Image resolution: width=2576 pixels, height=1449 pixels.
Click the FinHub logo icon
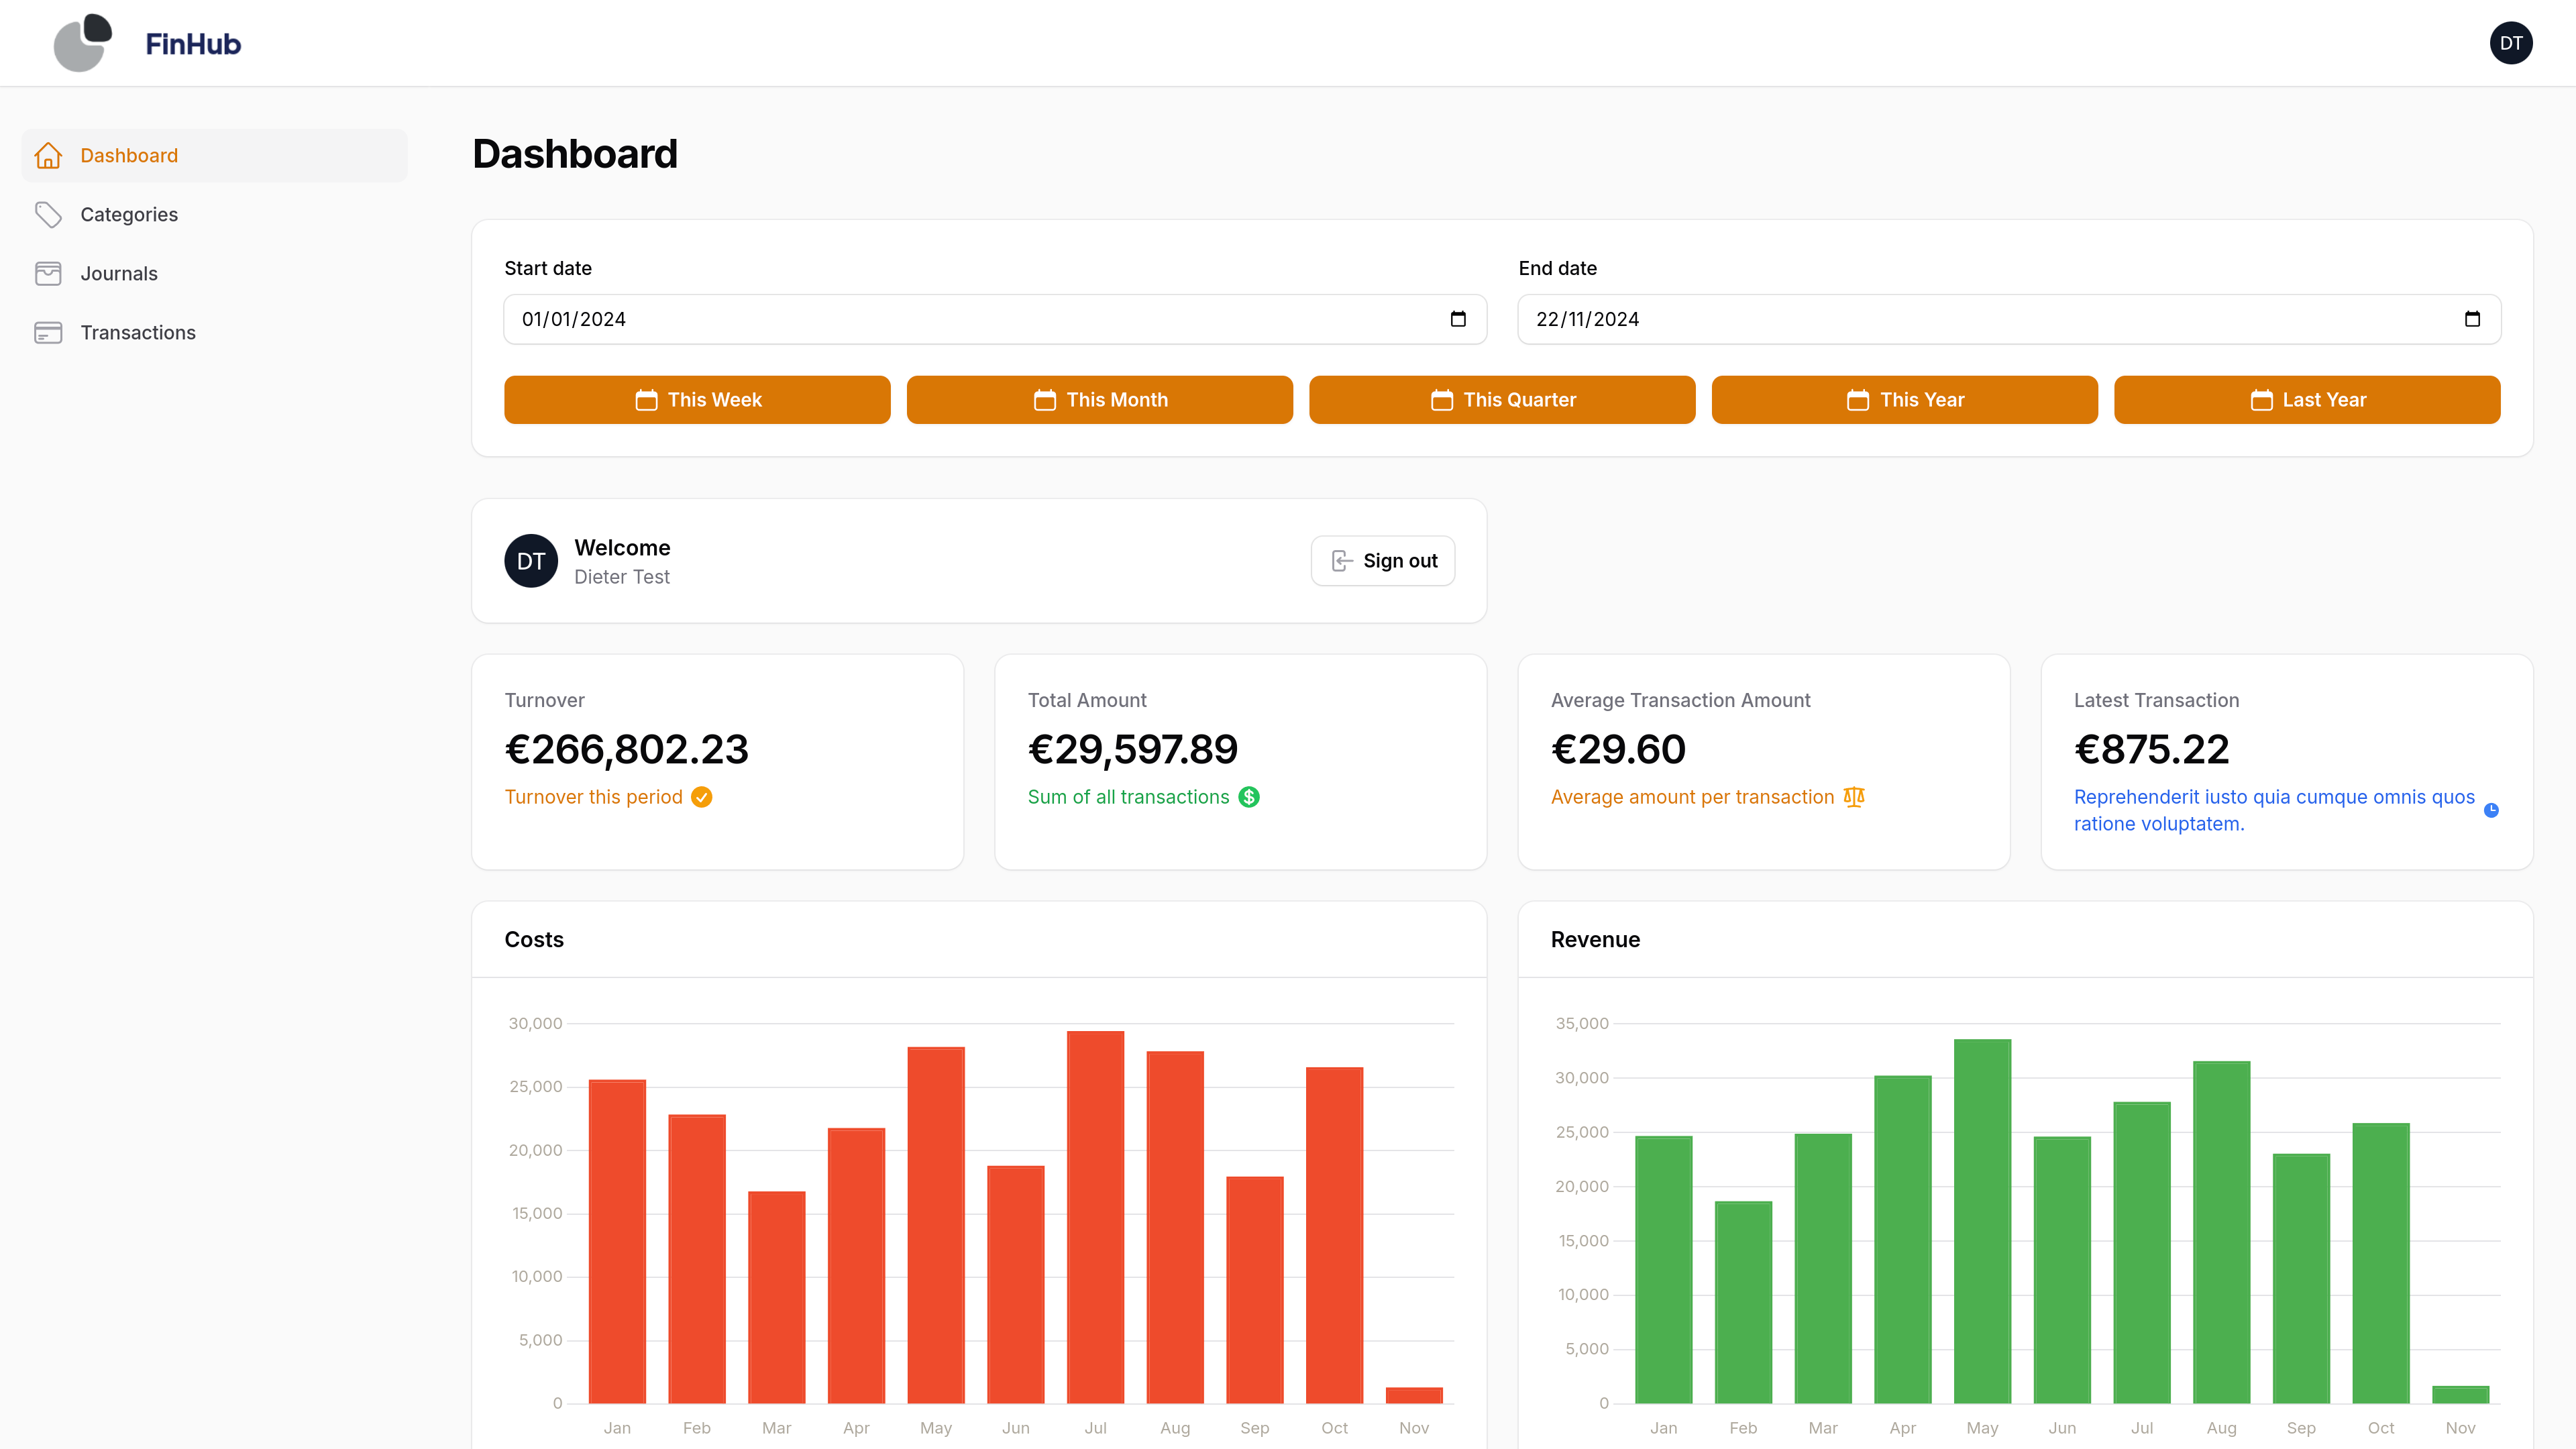tap(82, 43)
